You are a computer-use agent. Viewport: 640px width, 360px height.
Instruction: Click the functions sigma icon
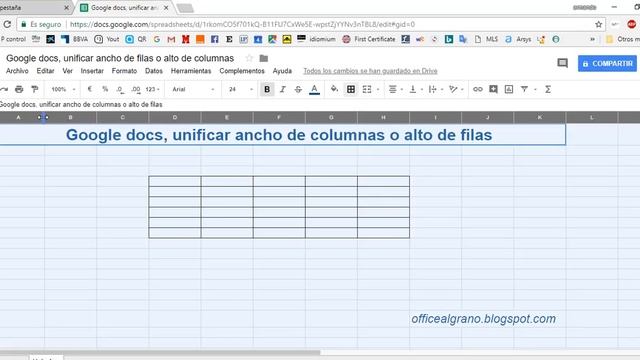(548, 89)
